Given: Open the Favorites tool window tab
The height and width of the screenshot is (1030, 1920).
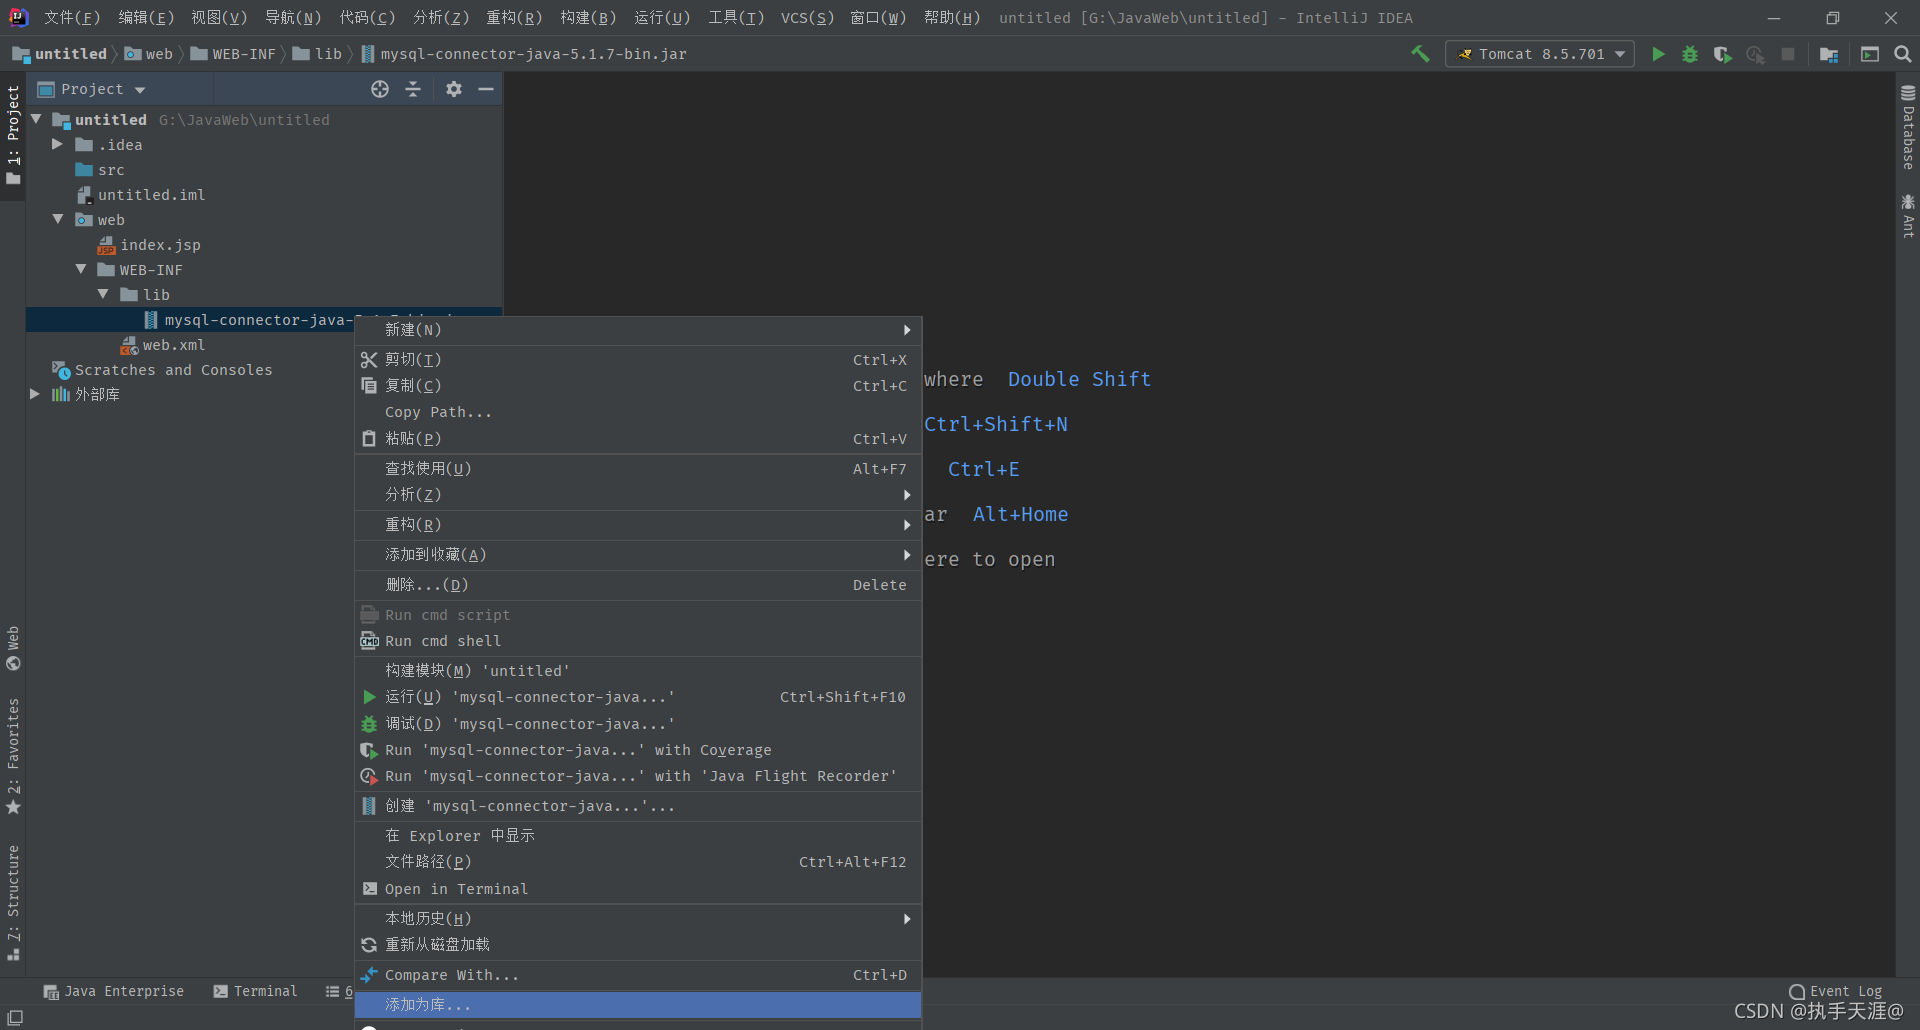Looking at the screenshot, I should pos(13,756).
